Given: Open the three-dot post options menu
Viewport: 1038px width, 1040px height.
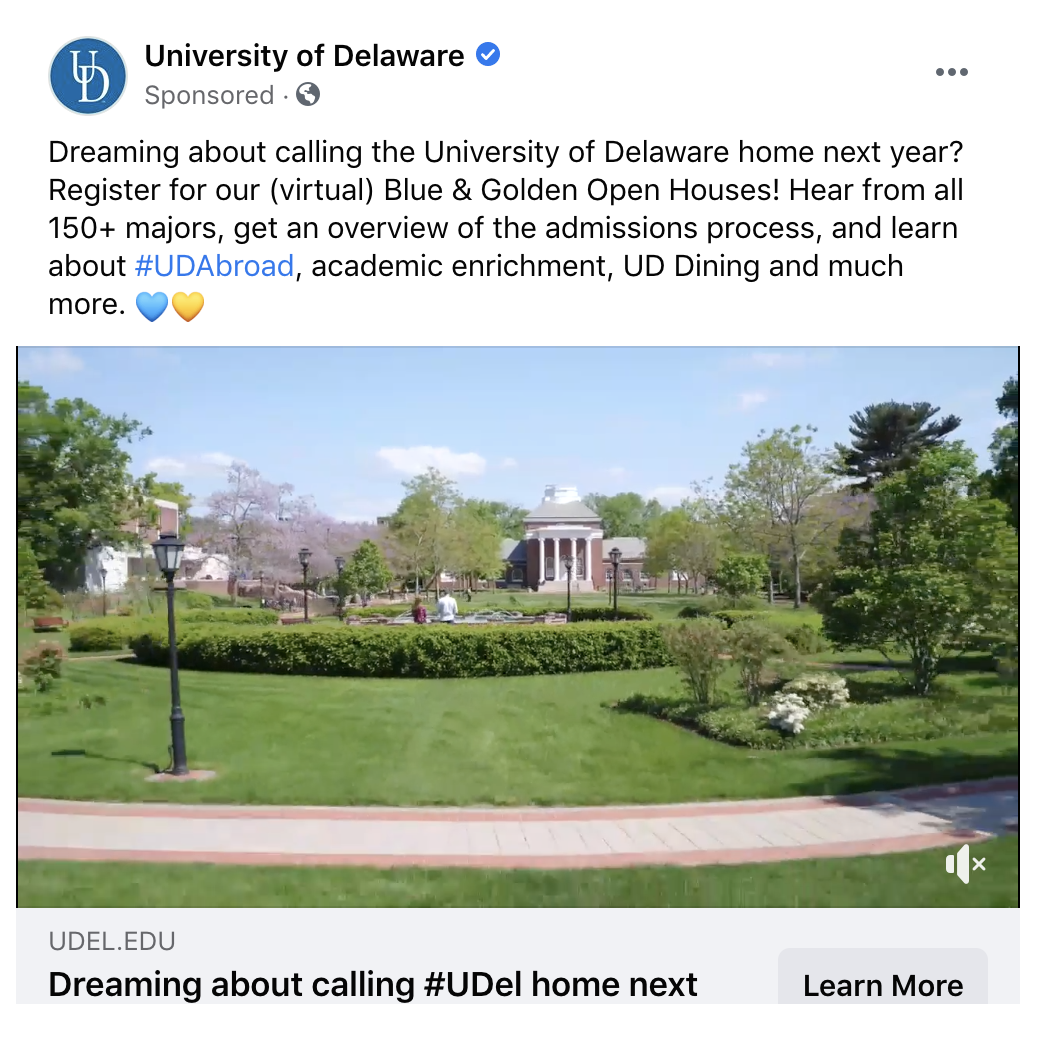Looking at the screenshot, I should pyautogui.click(x=951, y=72).
